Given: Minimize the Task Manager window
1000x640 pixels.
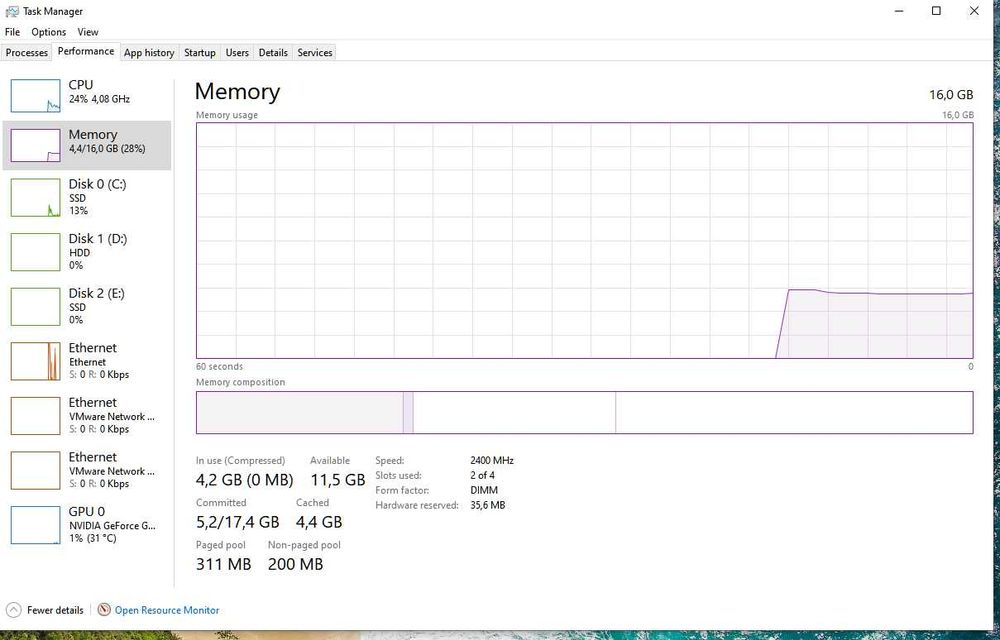Looking at the screenshot, I should point(899,11).
